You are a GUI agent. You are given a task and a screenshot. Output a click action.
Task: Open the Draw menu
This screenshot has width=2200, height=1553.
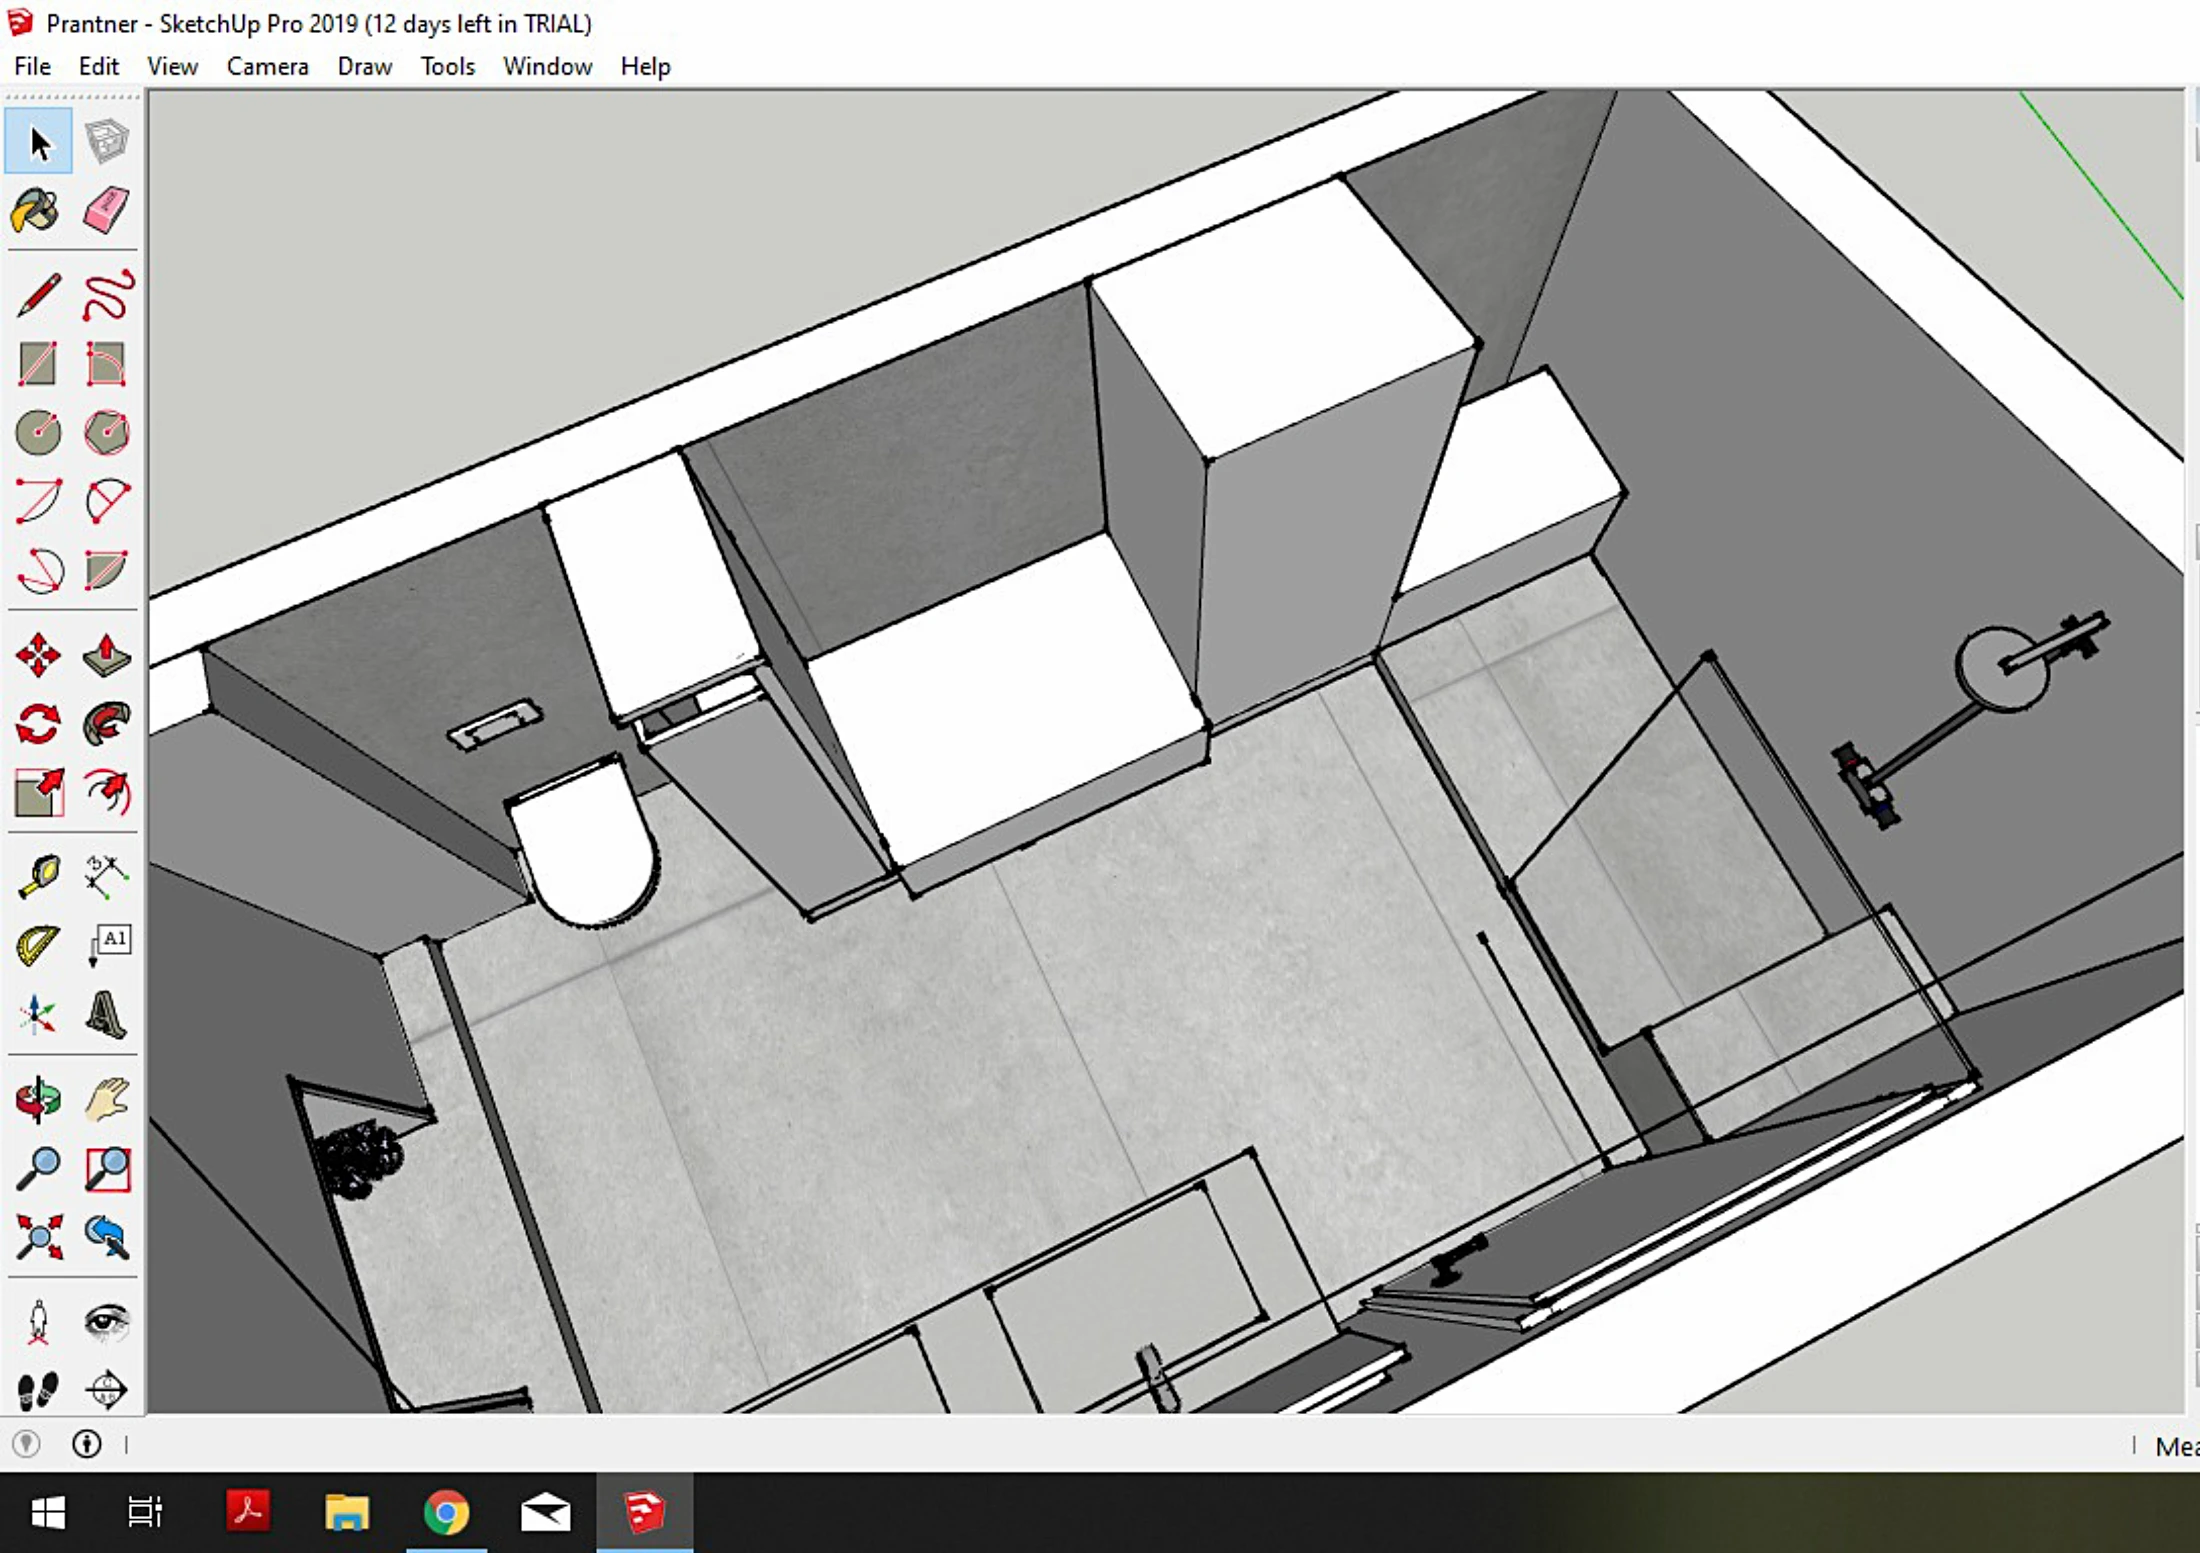click(x=364, y=66)
